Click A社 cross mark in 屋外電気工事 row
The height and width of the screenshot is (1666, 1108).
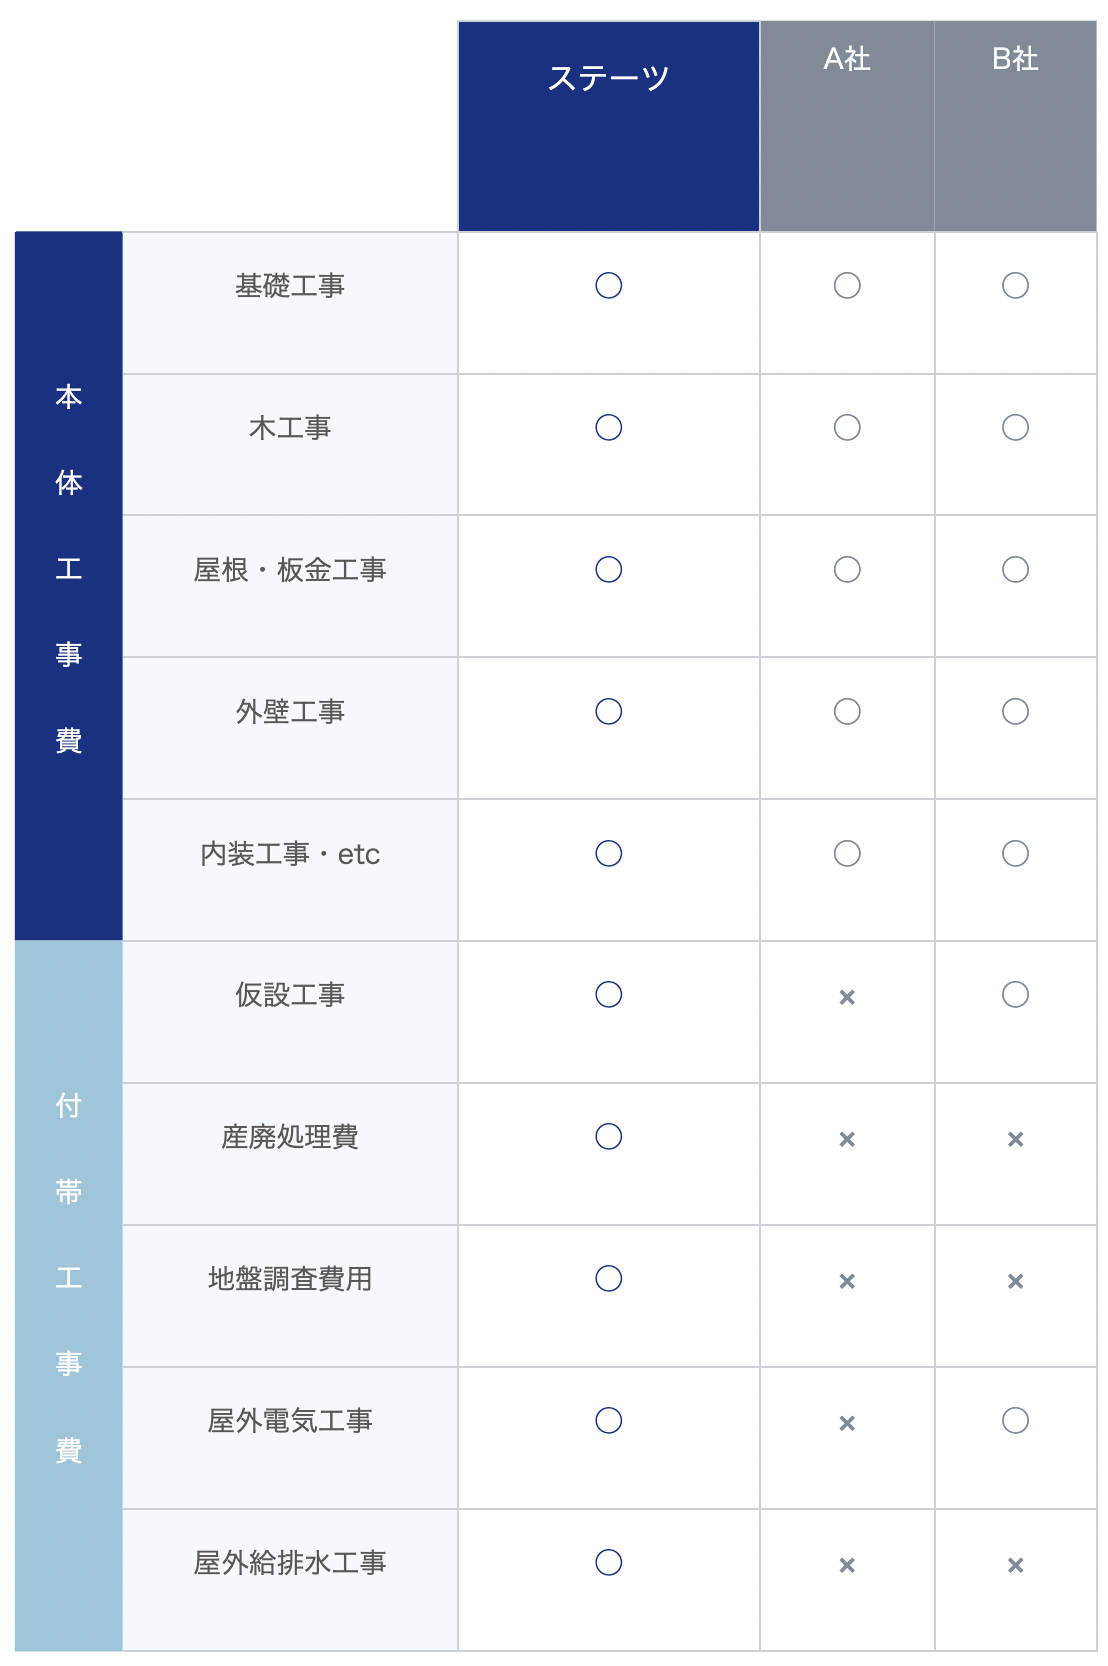[x=847, y=1423]
